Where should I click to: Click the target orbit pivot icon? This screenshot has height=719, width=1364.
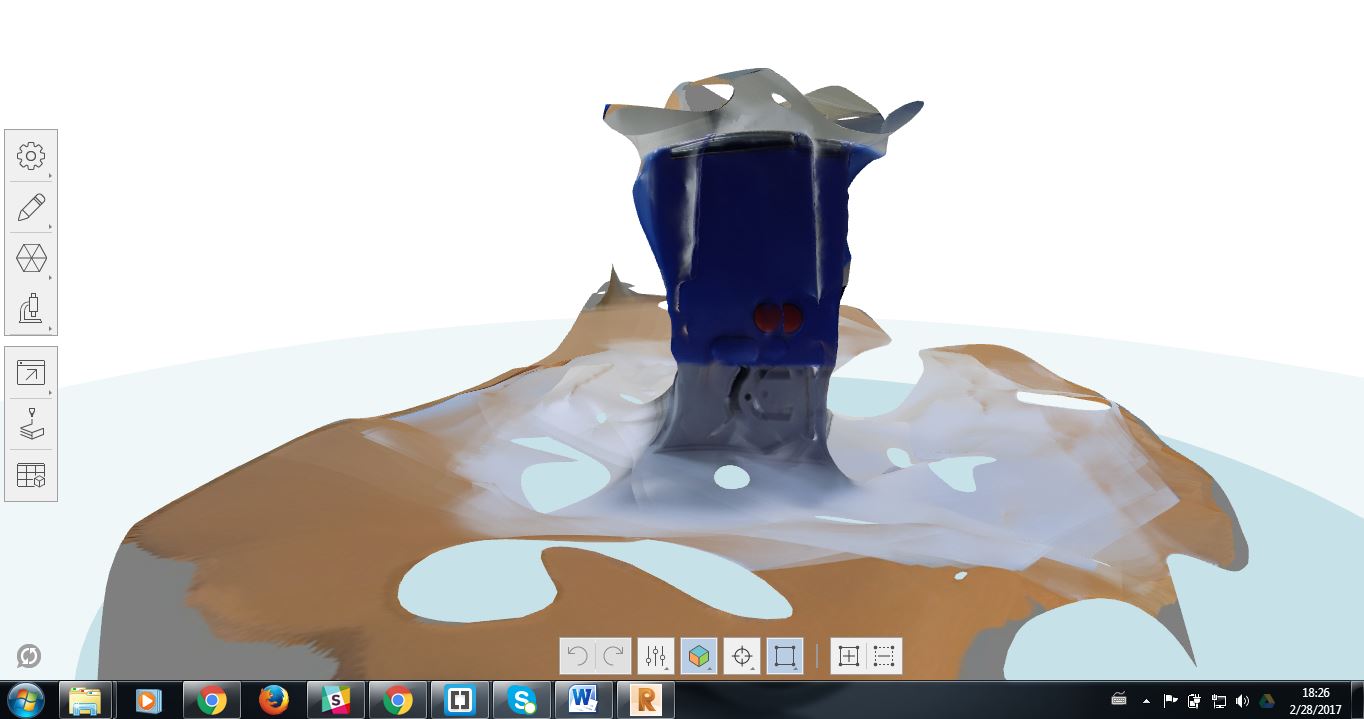click(x=742, y=656)
